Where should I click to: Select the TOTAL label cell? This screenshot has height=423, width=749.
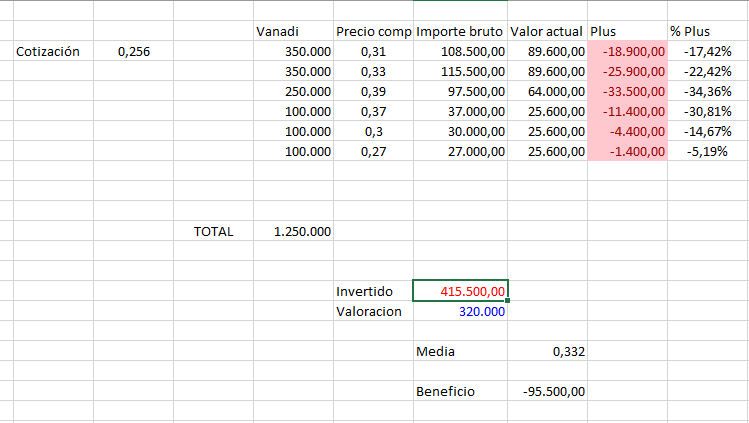213,231
